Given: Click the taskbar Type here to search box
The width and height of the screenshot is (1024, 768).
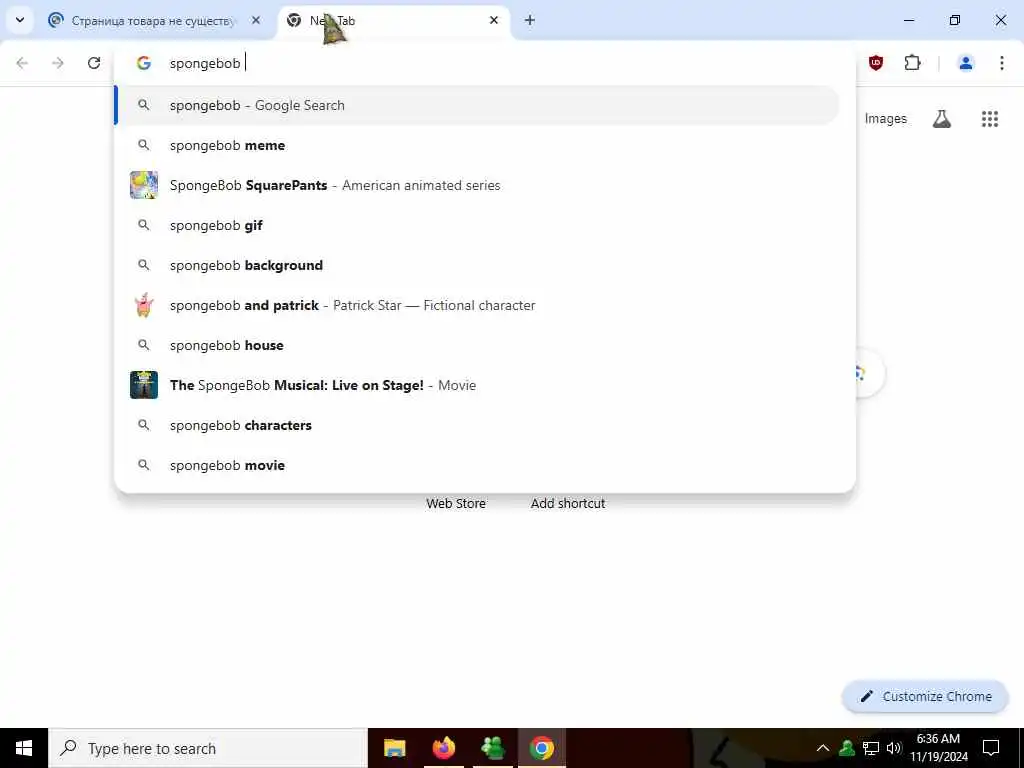Looking at the screenshot, I should click(208, 748).
